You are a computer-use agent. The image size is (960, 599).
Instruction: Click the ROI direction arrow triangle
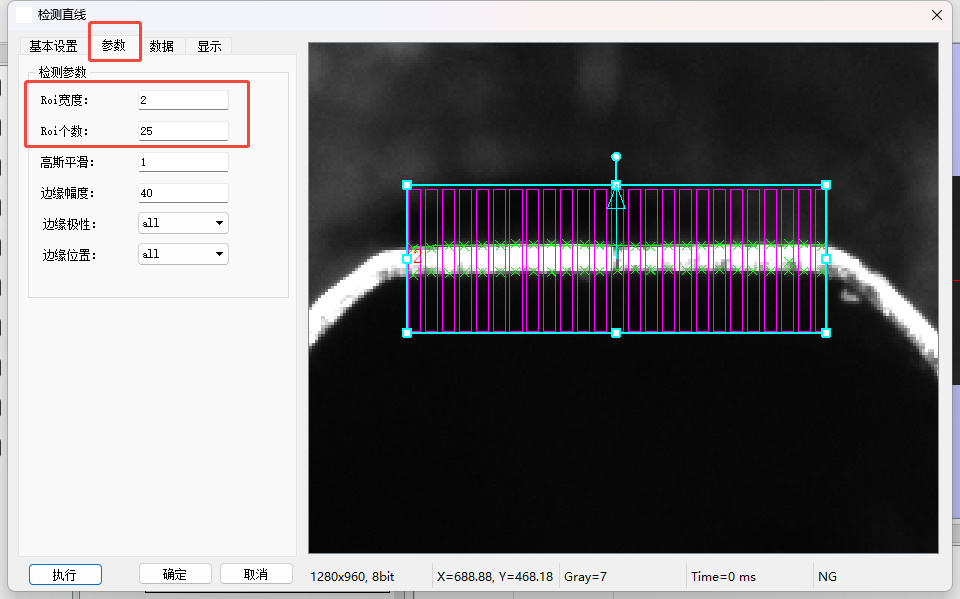616,199
